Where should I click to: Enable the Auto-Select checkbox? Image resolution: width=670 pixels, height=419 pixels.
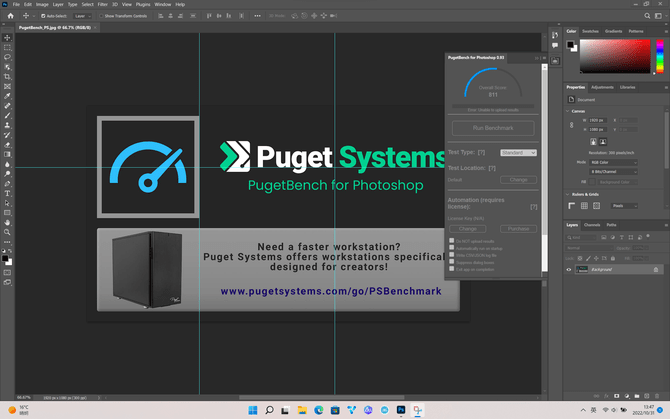click(43, 16)
